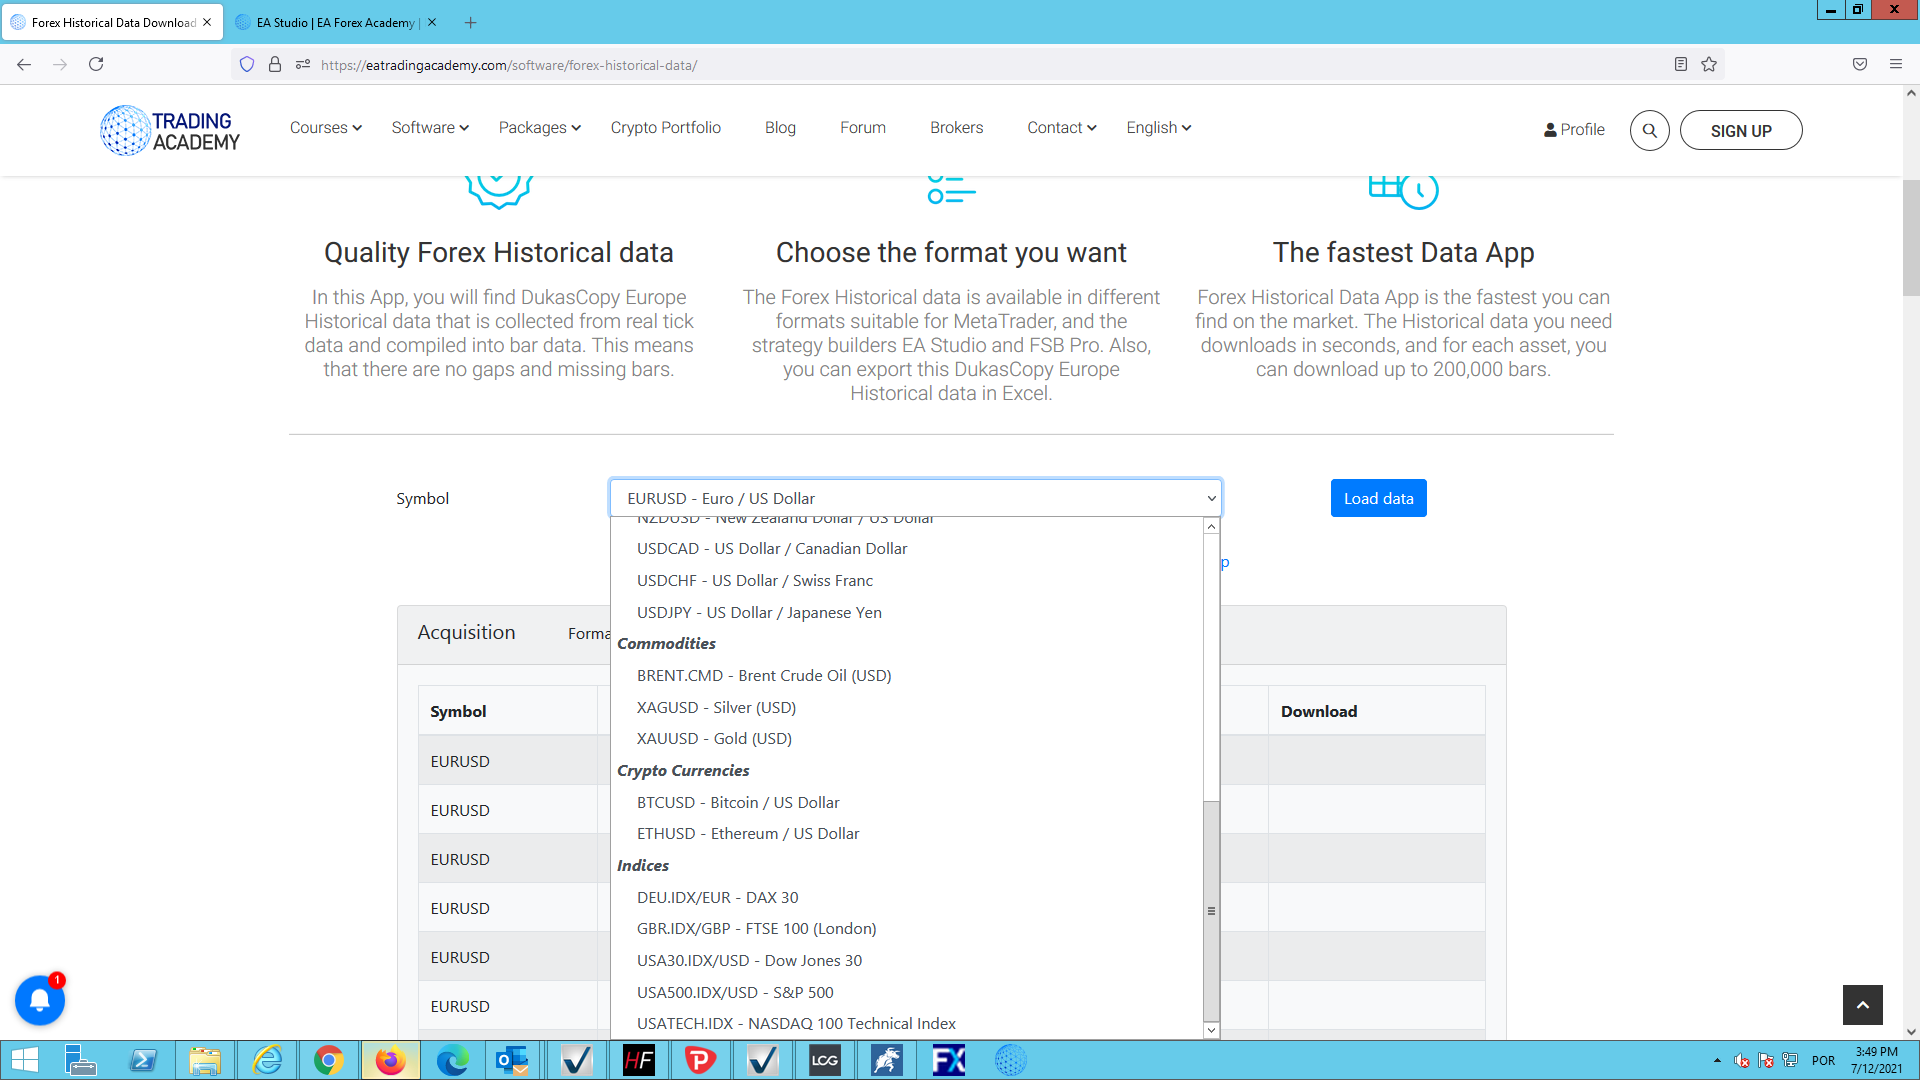
Task: Click the page vertical scrollbar thumb
Action: click(1911, 237)
